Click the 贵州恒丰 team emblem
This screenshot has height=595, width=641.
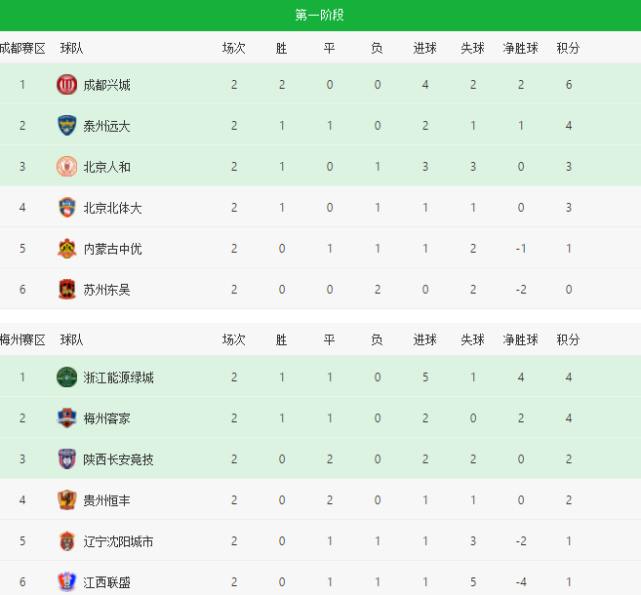click(67, 500)
